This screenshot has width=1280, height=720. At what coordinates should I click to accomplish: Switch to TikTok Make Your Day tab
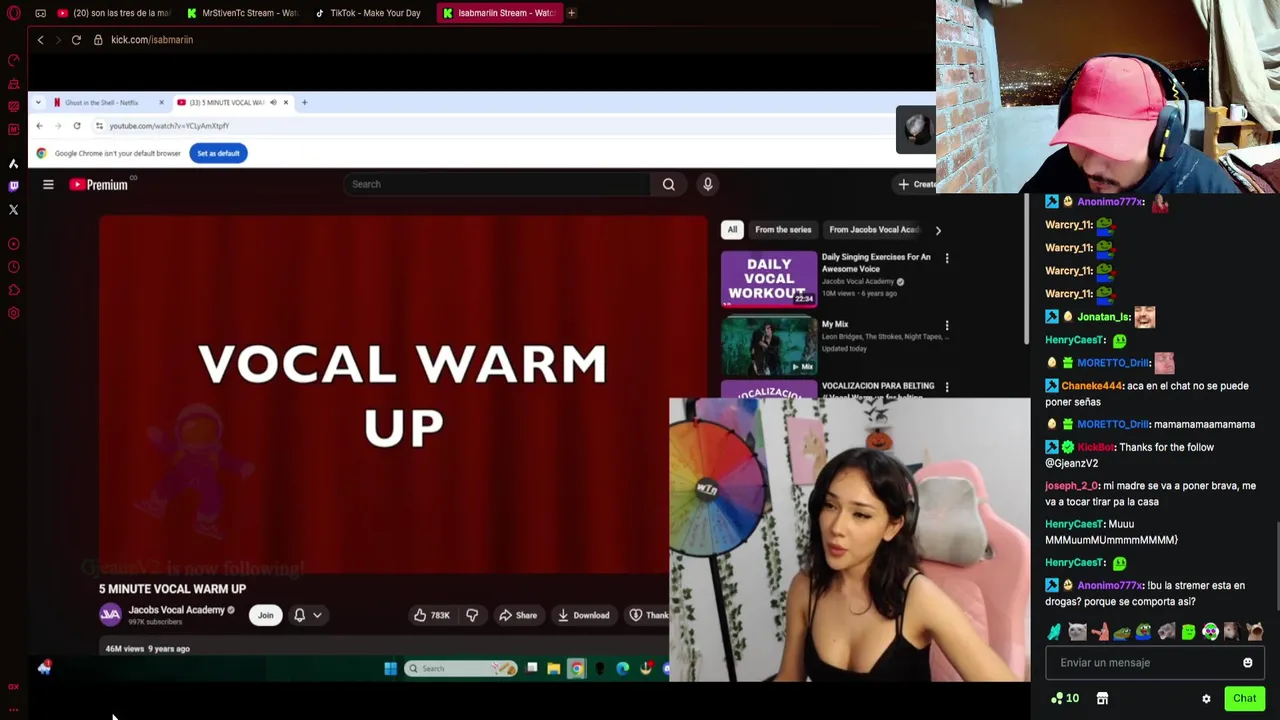pyautogui.click(x=368, y=13)
